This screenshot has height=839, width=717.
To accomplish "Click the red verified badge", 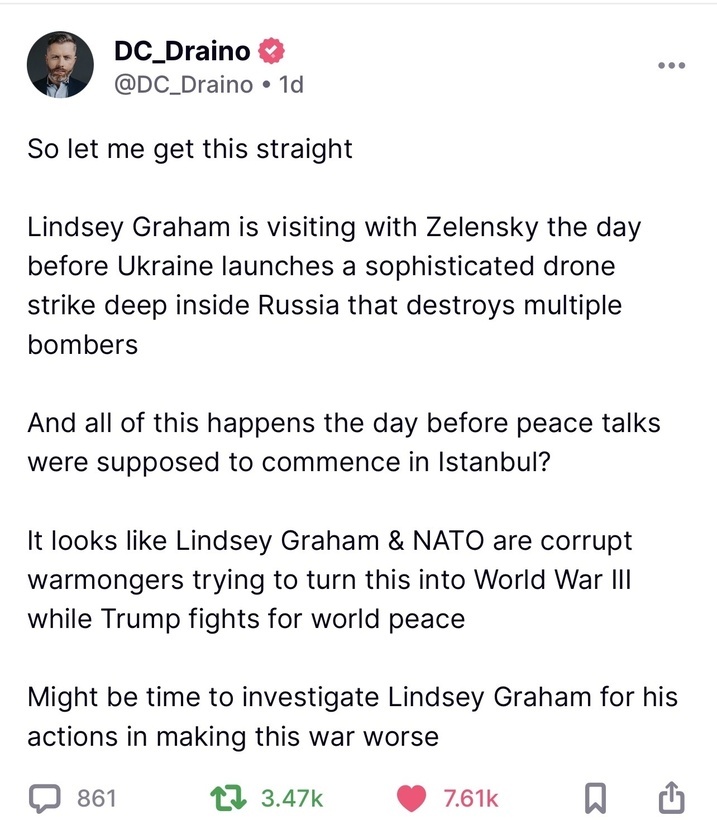I will (271, 51).
